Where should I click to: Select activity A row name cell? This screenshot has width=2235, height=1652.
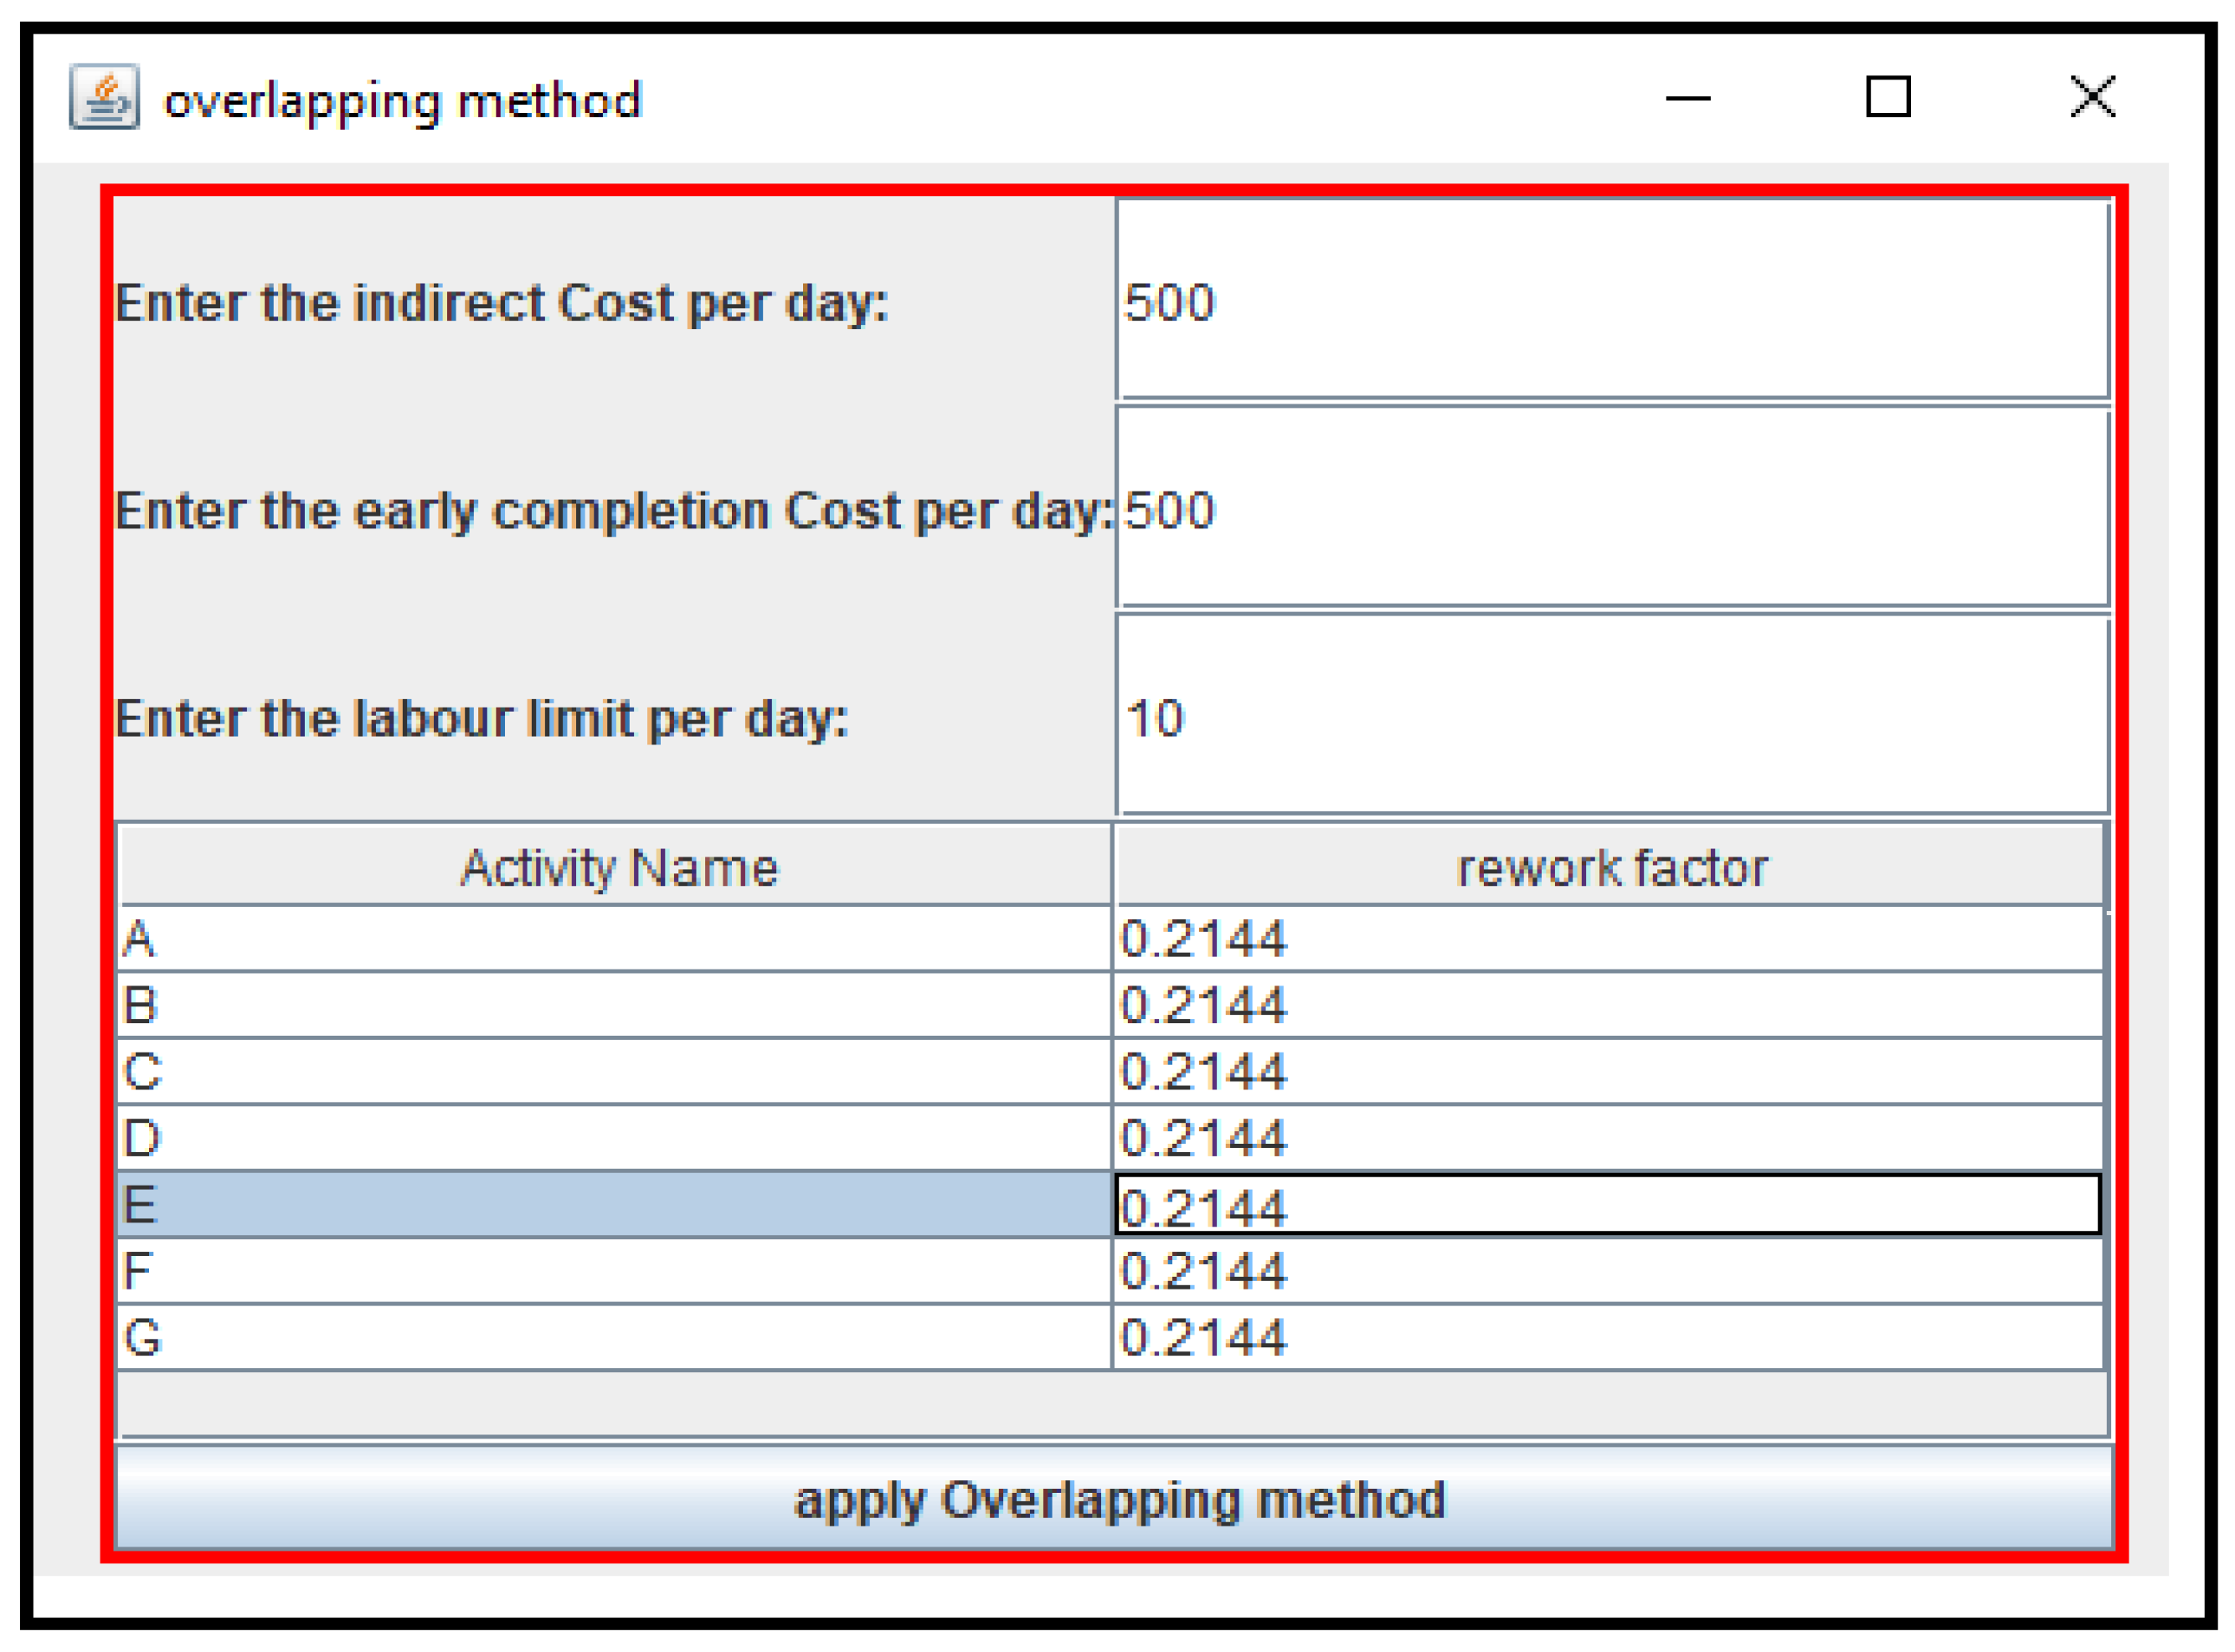[615, 939]
